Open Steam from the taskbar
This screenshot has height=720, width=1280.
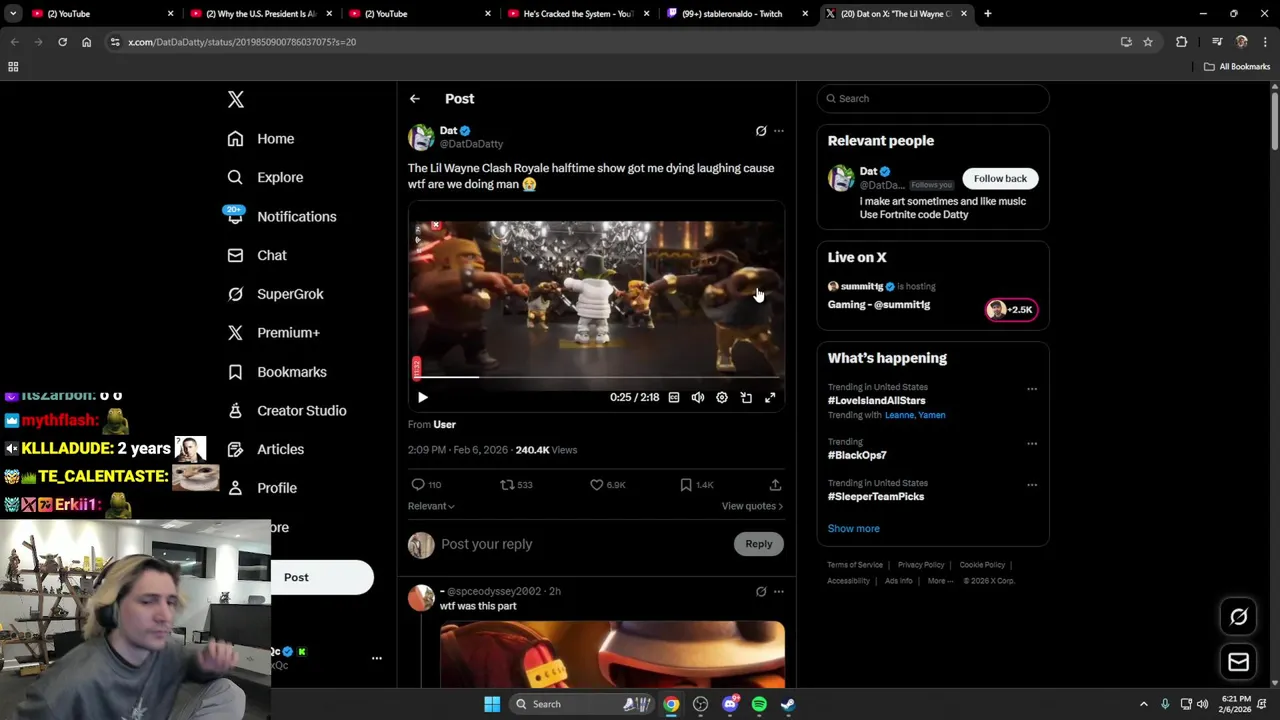click(x=788, y=704)
